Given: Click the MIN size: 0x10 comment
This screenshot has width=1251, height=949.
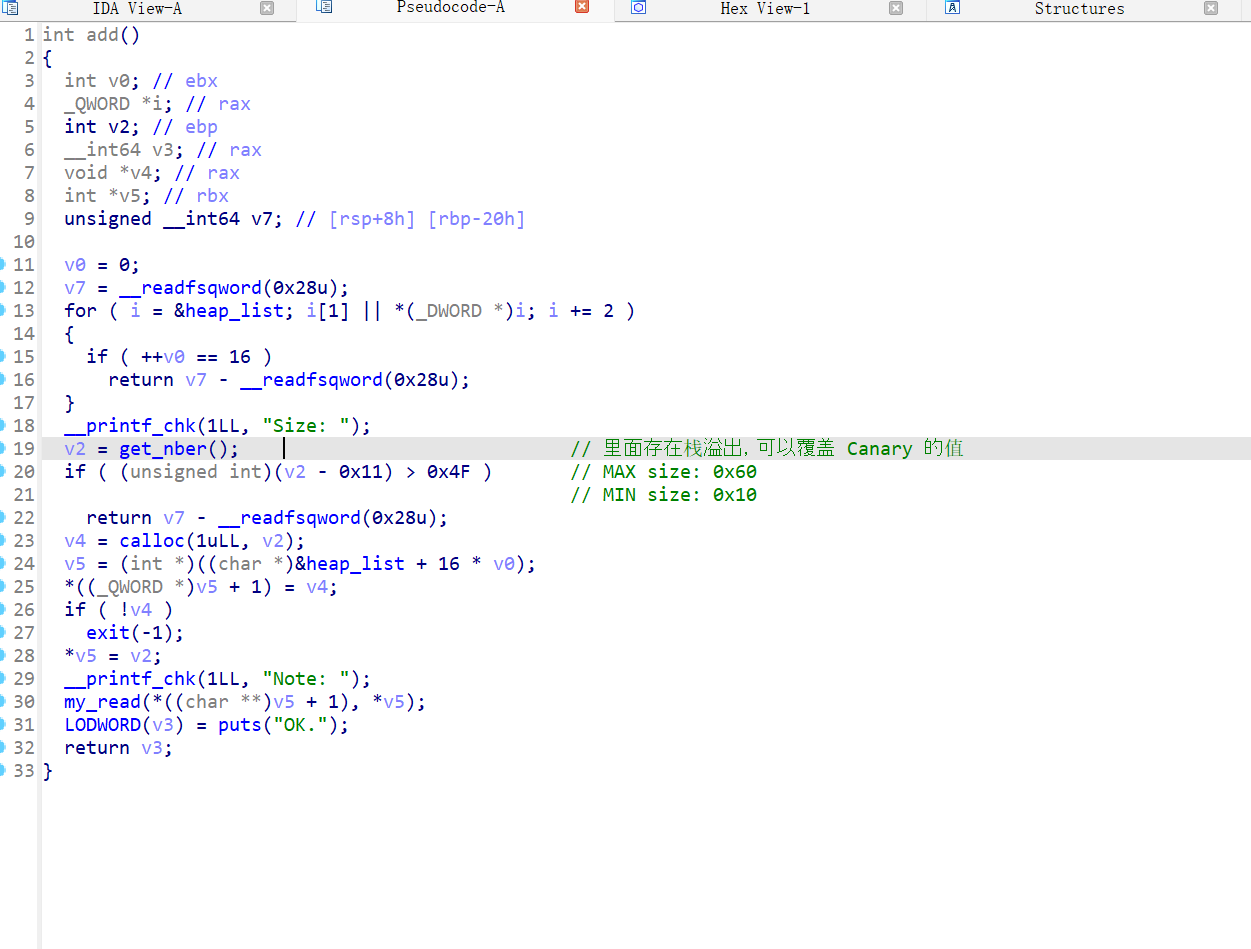Looking at the screenshot, I should 663,495.
